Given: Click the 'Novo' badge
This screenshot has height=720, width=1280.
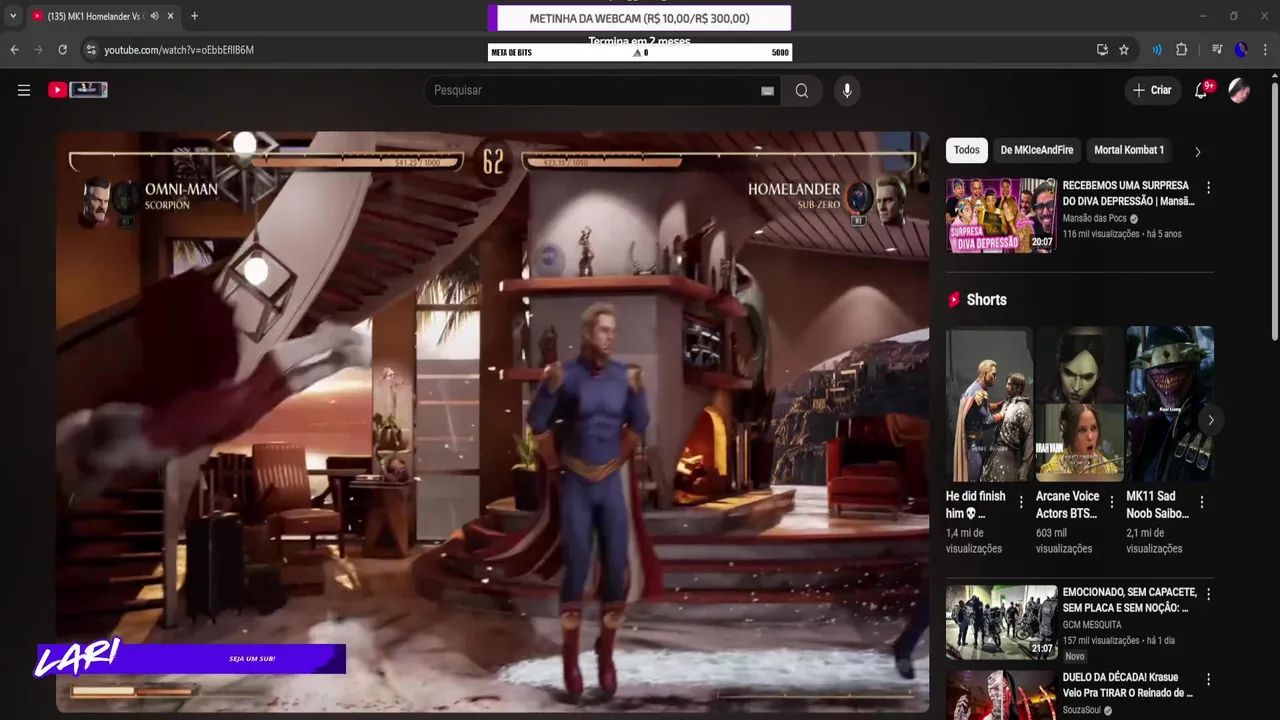Looking at the screenshot, I should coord(1075,657).
